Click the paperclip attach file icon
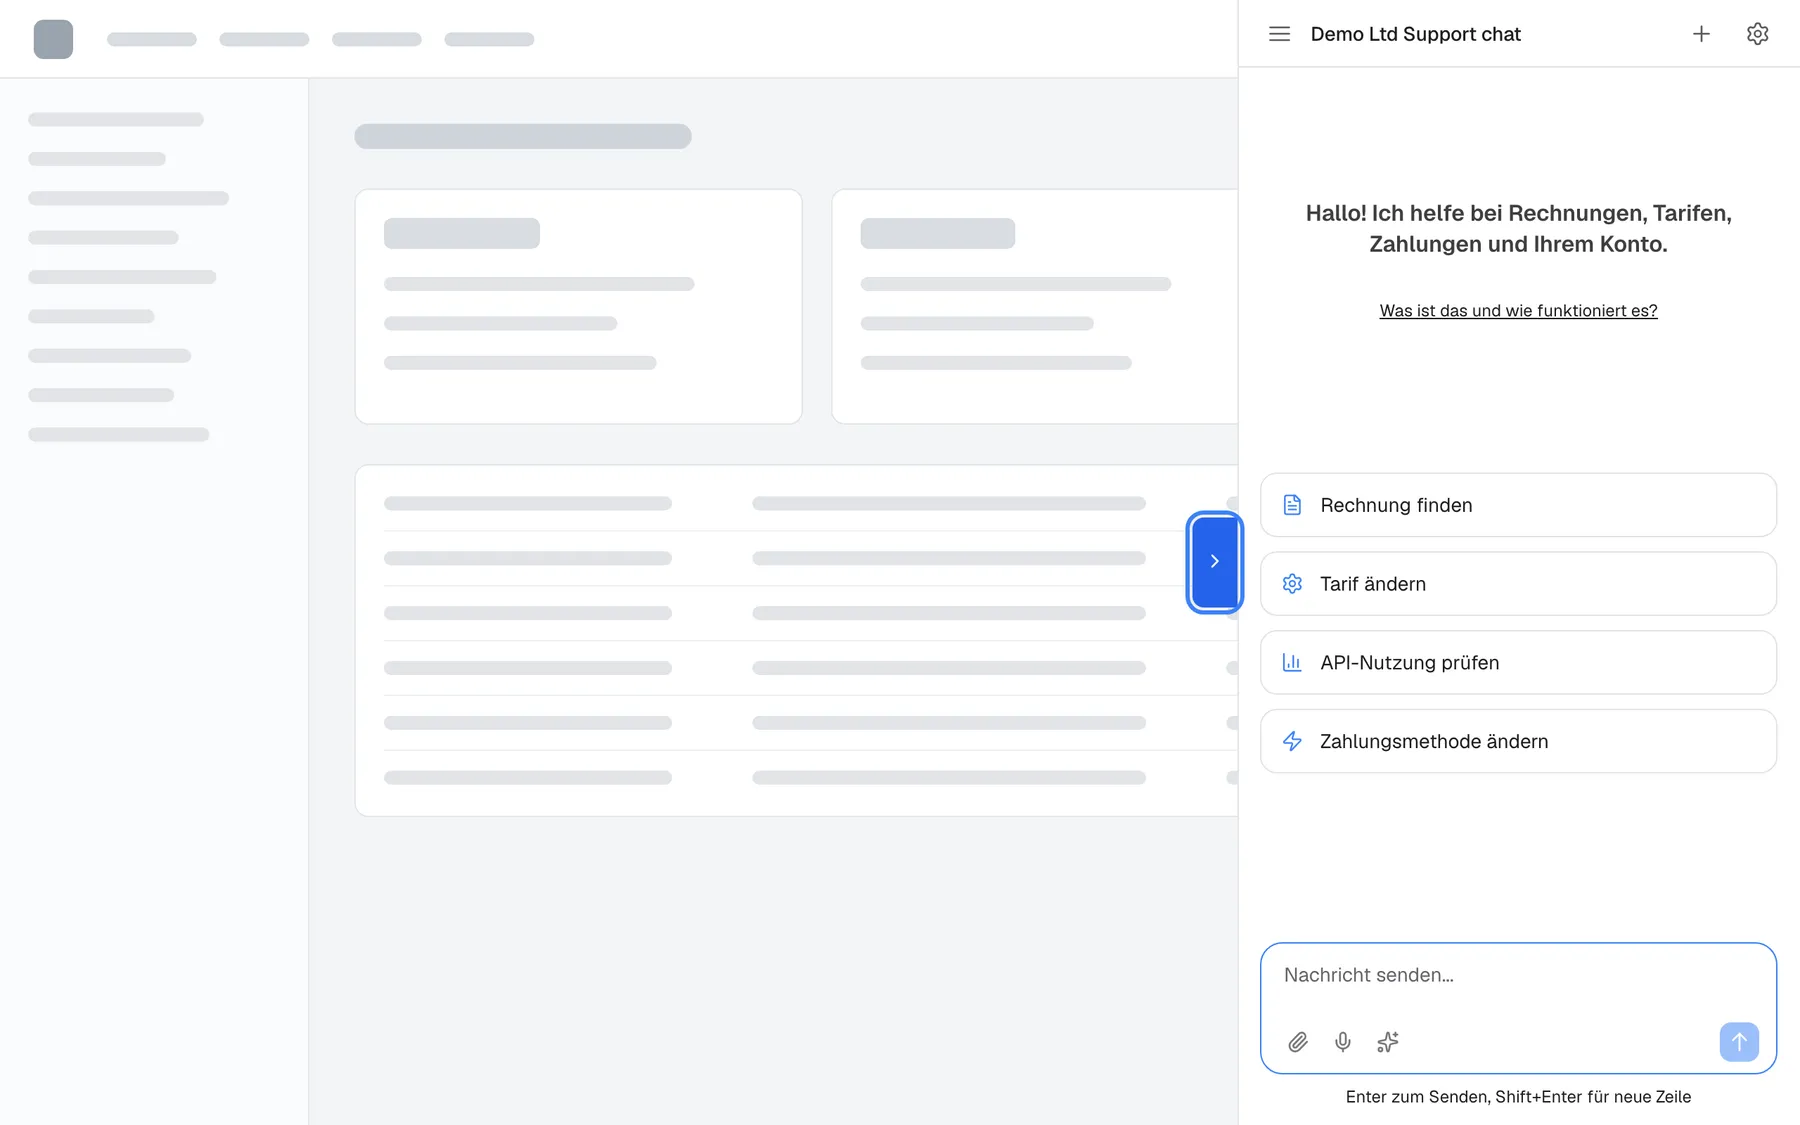The width and height of the screenshot is (1800, 1125). point(1298,1042)
